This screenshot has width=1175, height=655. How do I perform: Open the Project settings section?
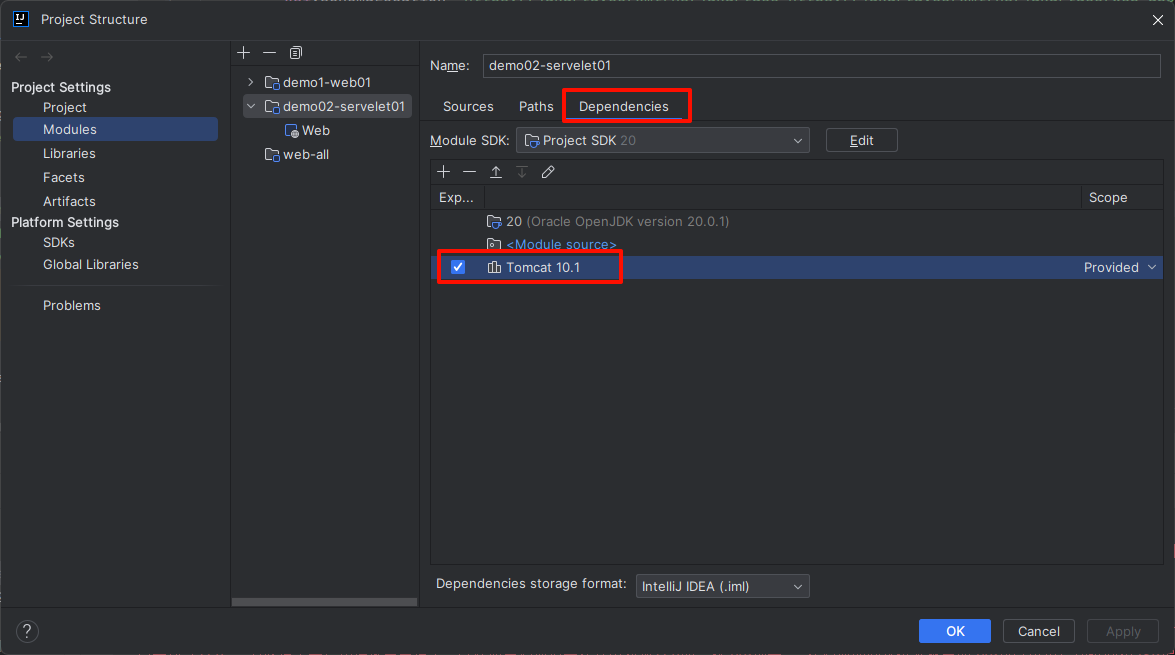coord(64,107)
